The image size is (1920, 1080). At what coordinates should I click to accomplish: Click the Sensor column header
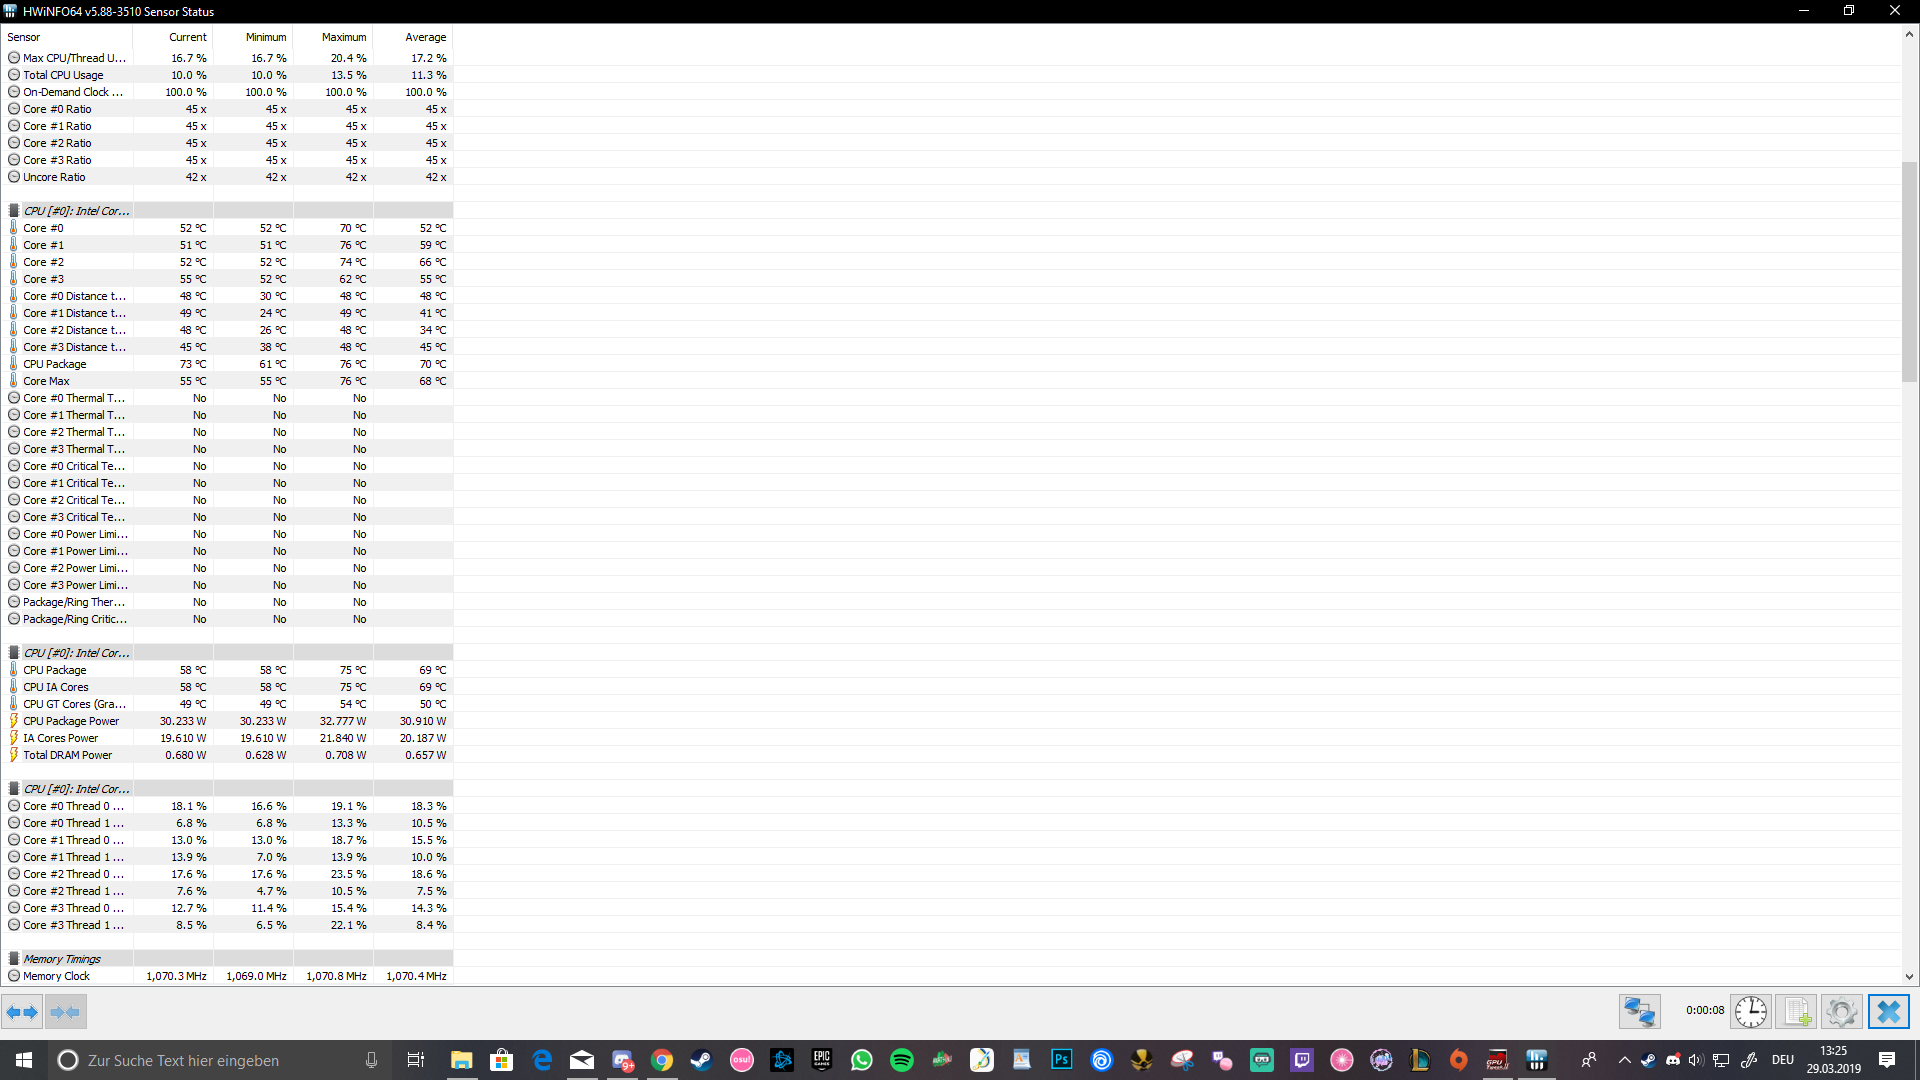(x=24, y=37)
